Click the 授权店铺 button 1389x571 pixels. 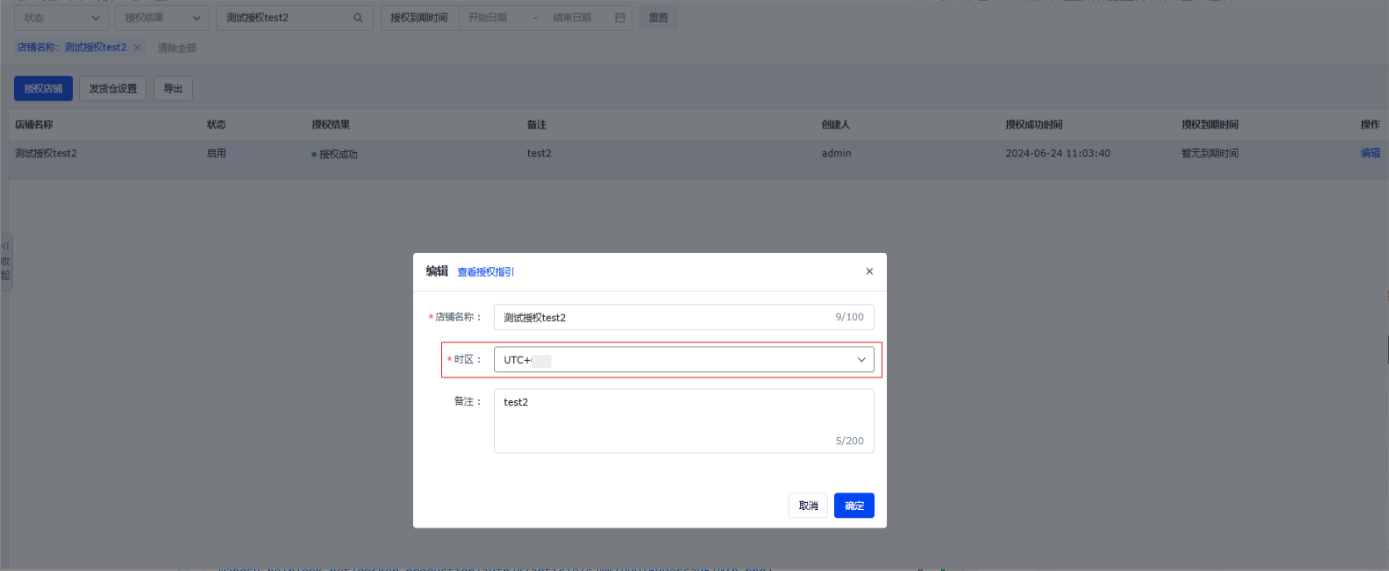[x=43, y=88]
